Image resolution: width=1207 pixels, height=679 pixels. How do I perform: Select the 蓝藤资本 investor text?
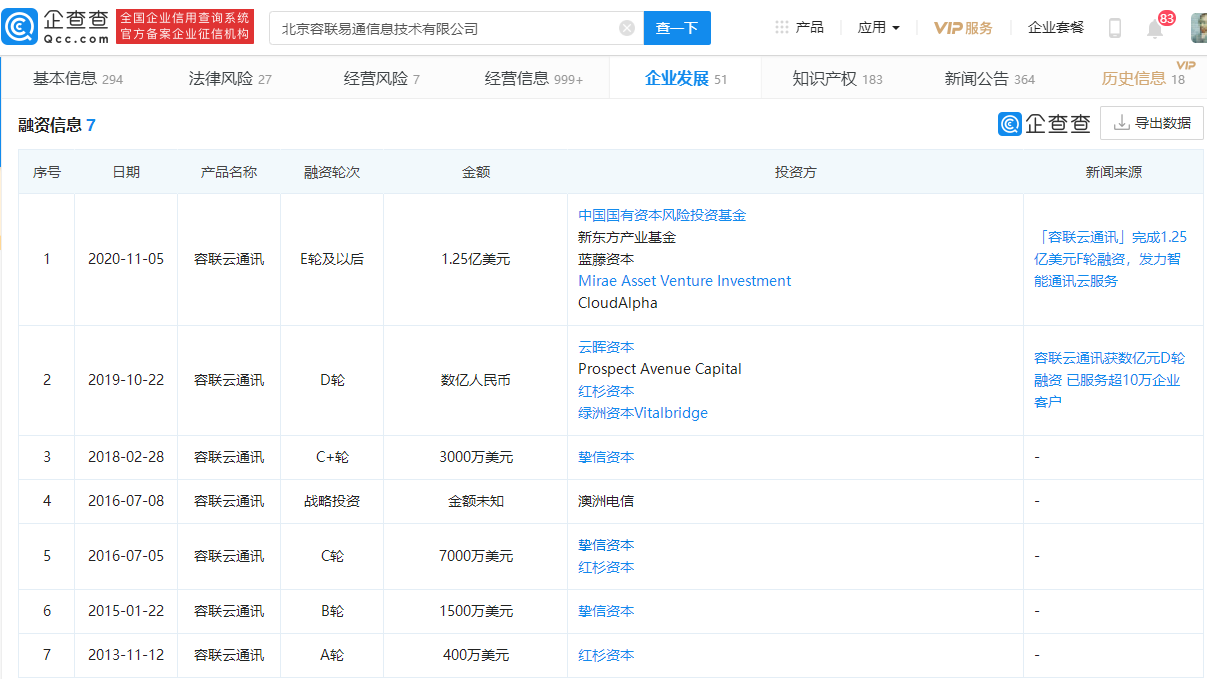tap(606, 259)
